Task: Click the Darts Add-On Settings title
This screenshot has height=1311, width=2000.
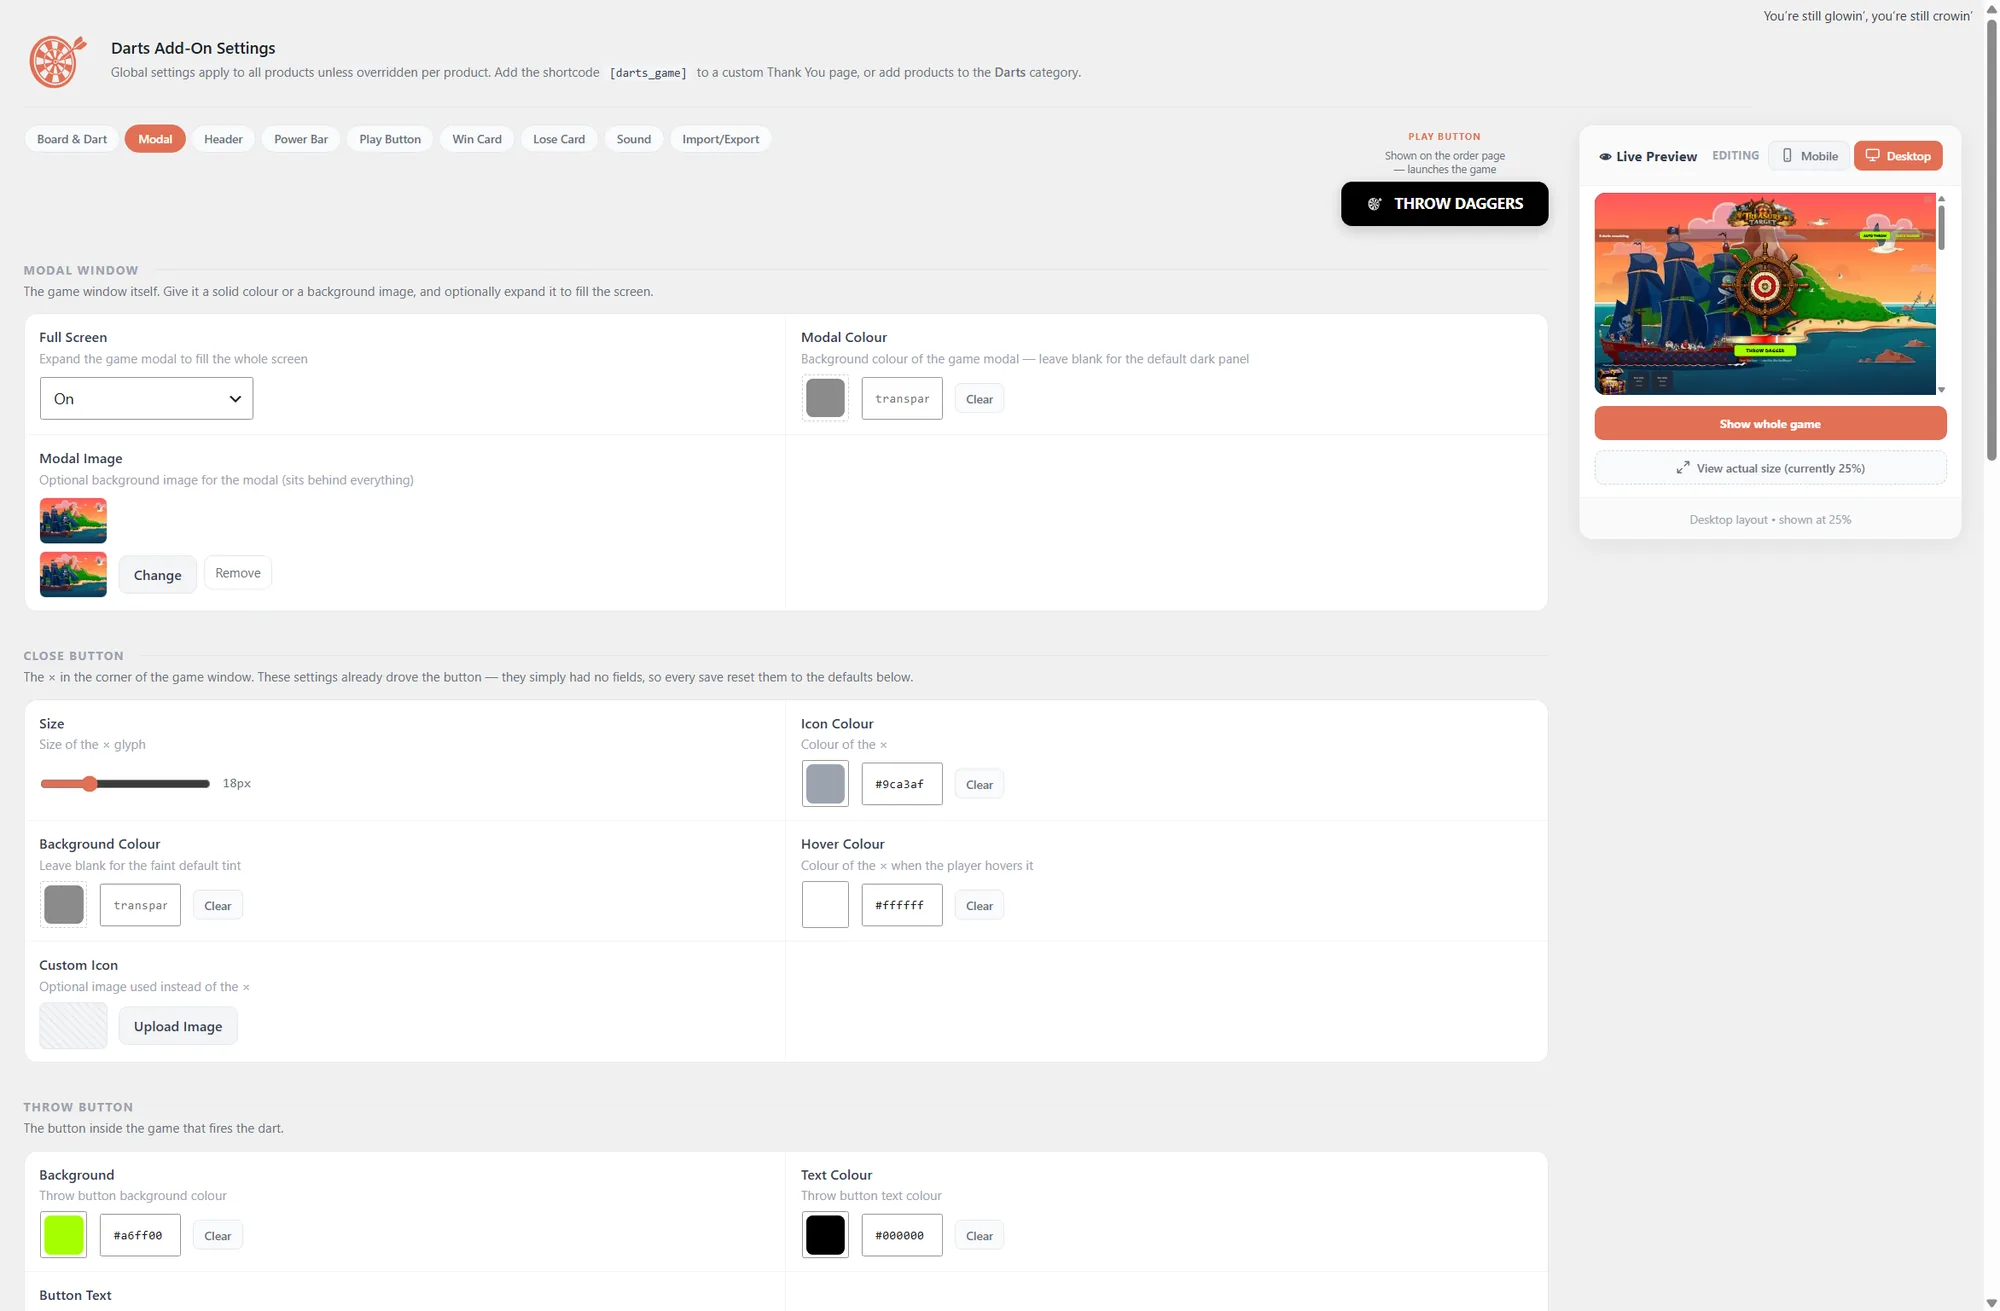Action: 193,48
